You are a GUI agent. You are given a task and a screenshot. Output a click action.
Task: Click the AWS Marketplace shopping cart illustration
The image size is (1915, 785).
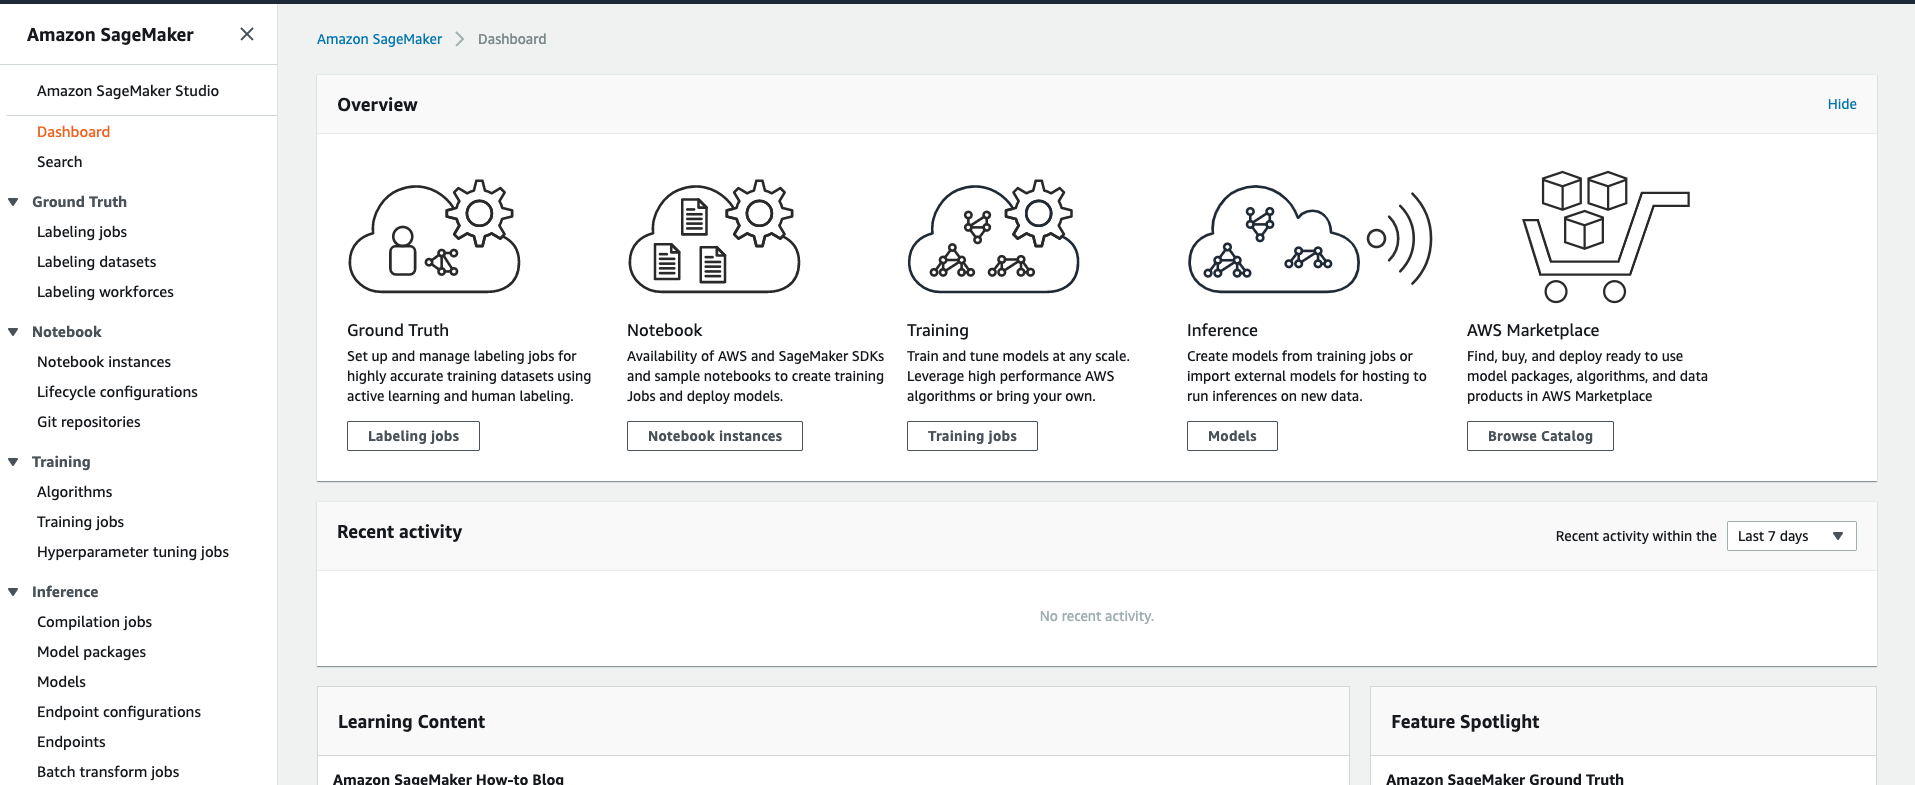click(x=1606, y=237)
